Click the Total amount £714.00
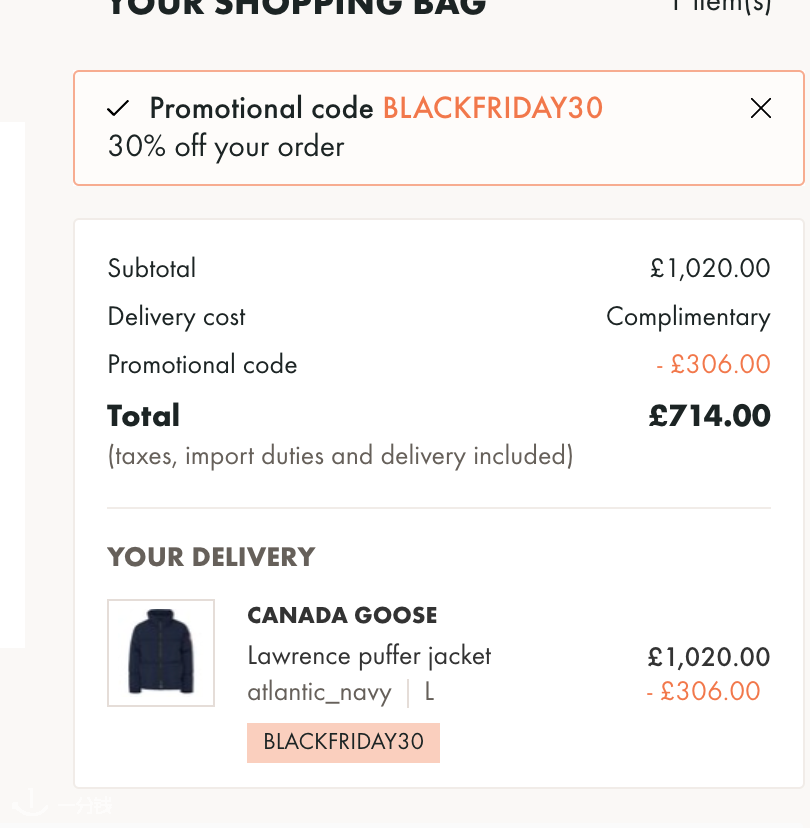Screen dimensions: 810x828 click(709, 415)
